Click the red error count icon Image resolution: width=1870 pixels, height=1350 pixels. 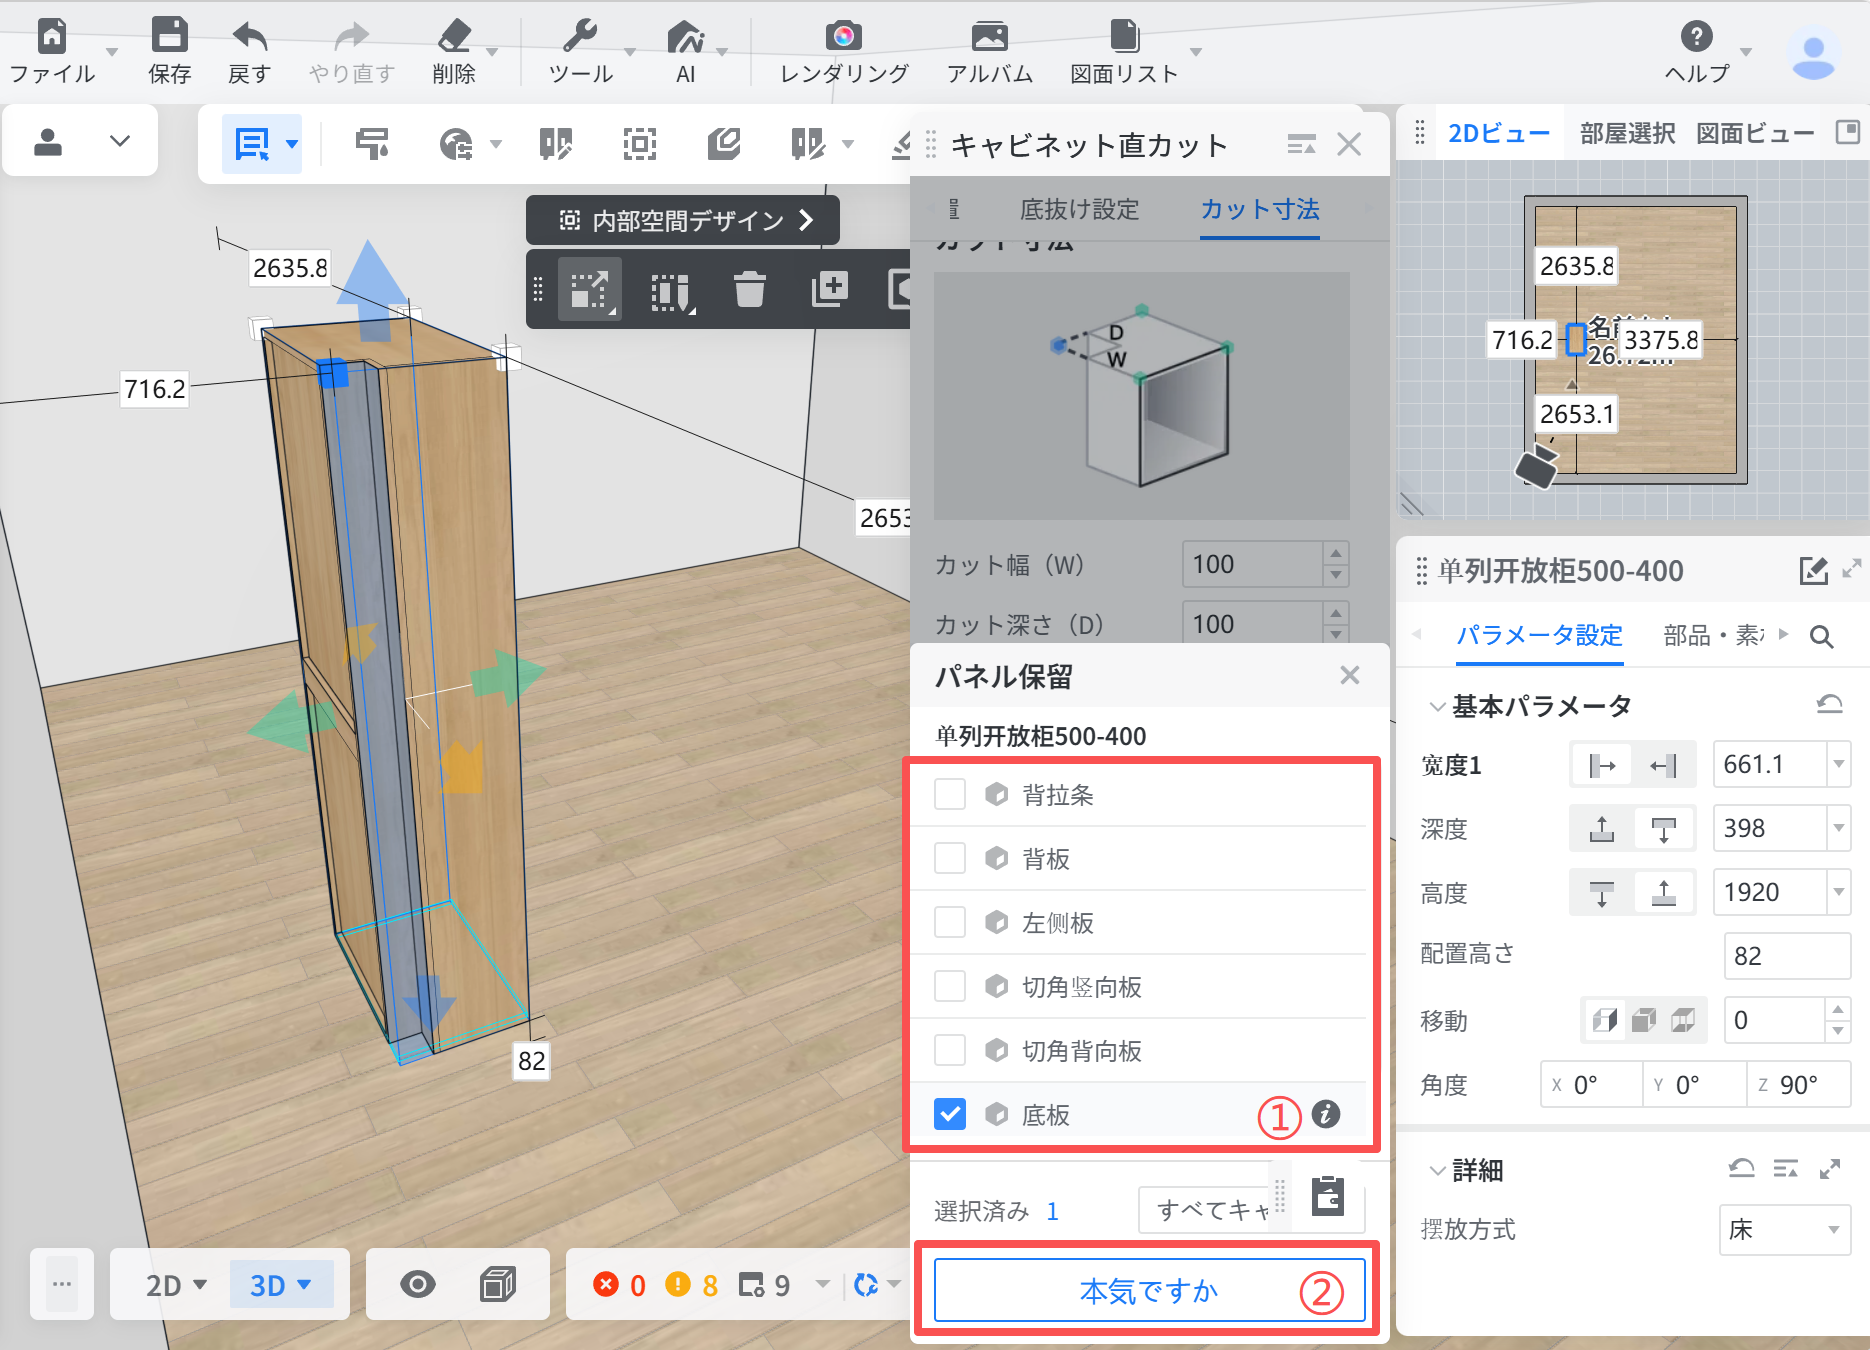(605, 1284)
